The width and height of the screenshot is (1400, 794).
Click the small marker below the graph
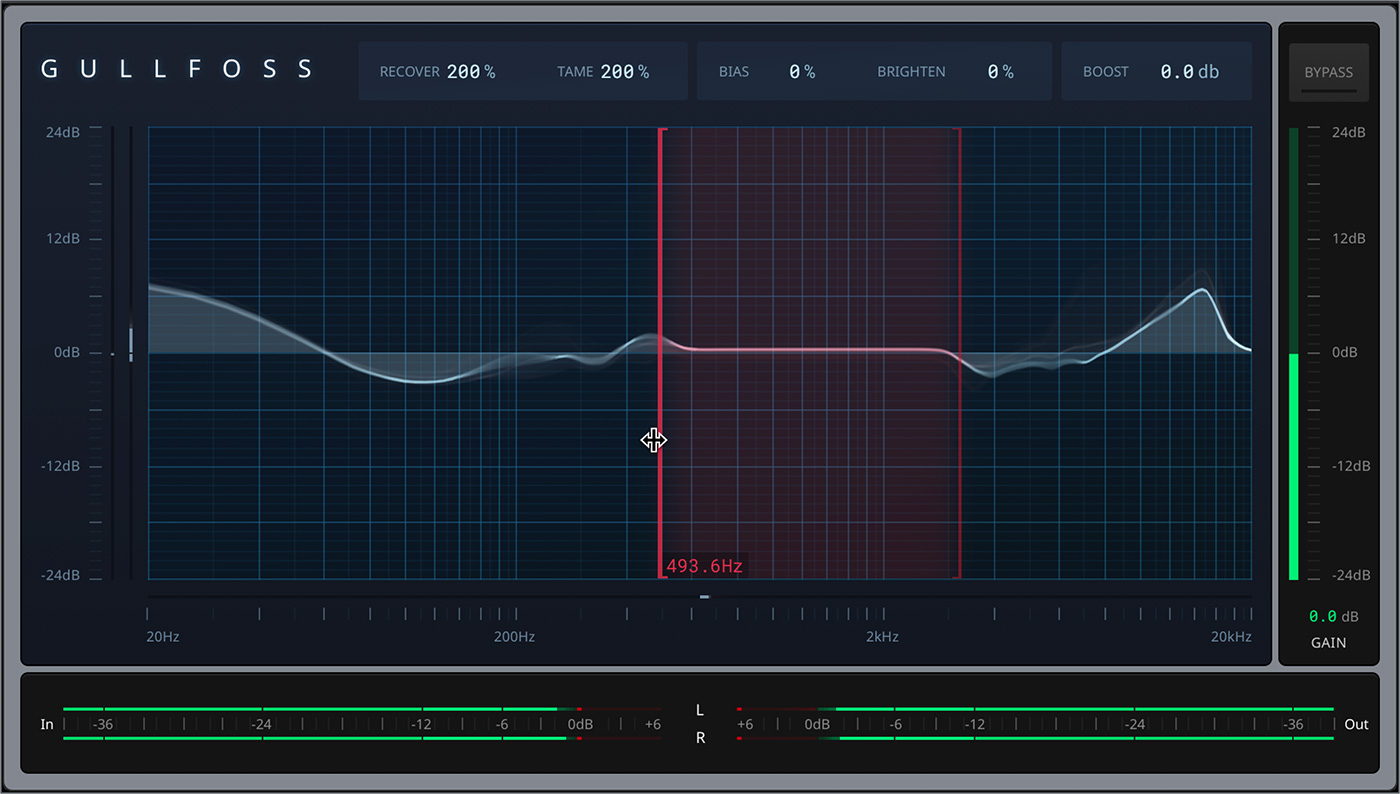tap(705, 597)
